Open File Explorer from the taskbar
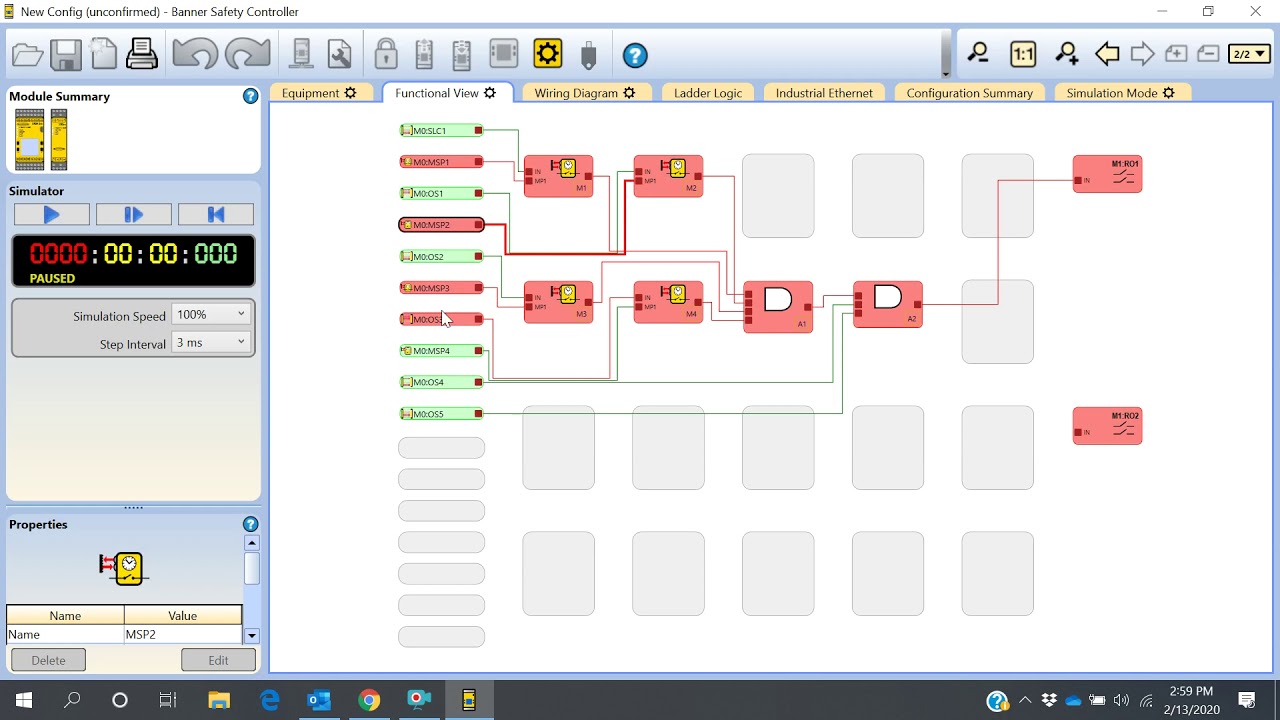Image resolution: width=1280 pixels, height=720 pixels. point(218,700)
